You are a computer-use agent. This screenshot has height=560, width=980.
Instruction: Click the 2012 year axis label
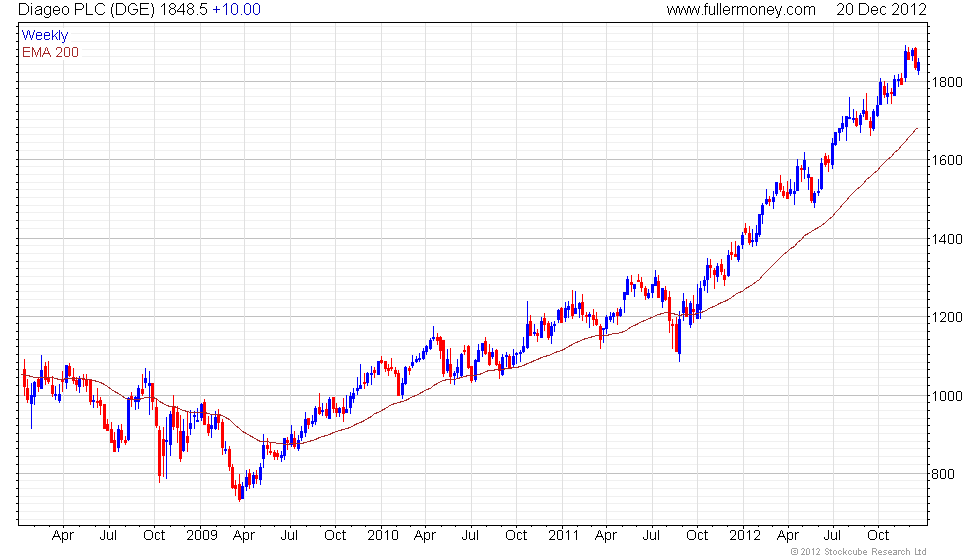[x=744, y=535]
